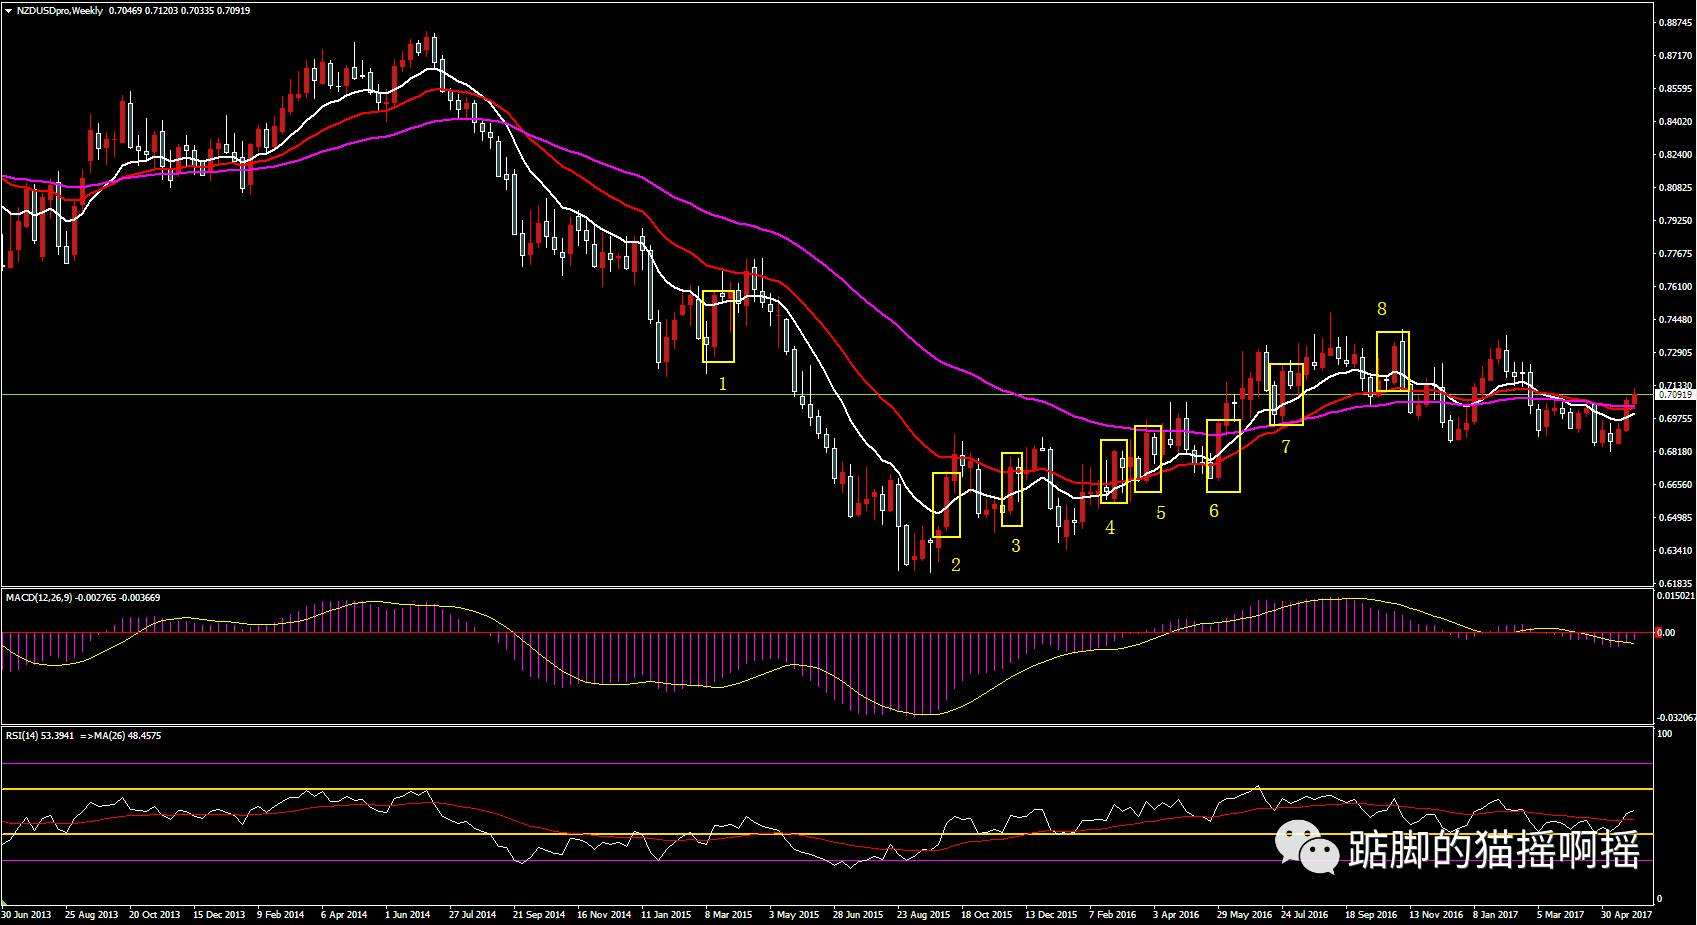The height and width of the screenshot is (925, 1697).
Task: Click the 0.70919 current price tag
Action: coord(1674,395)
